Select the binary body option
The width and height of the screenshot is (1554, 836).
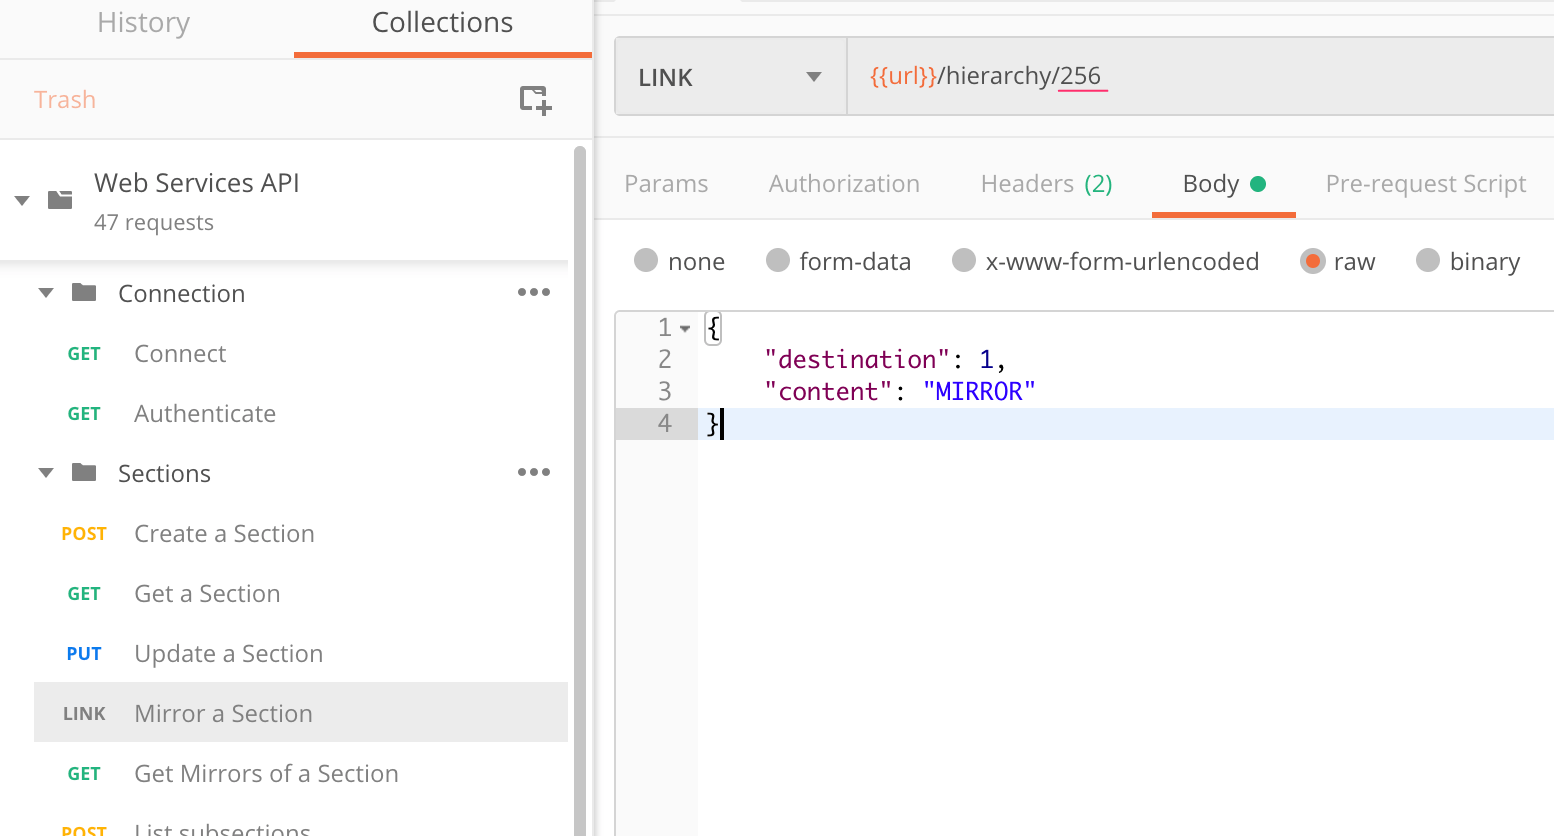pos(1428,262)
